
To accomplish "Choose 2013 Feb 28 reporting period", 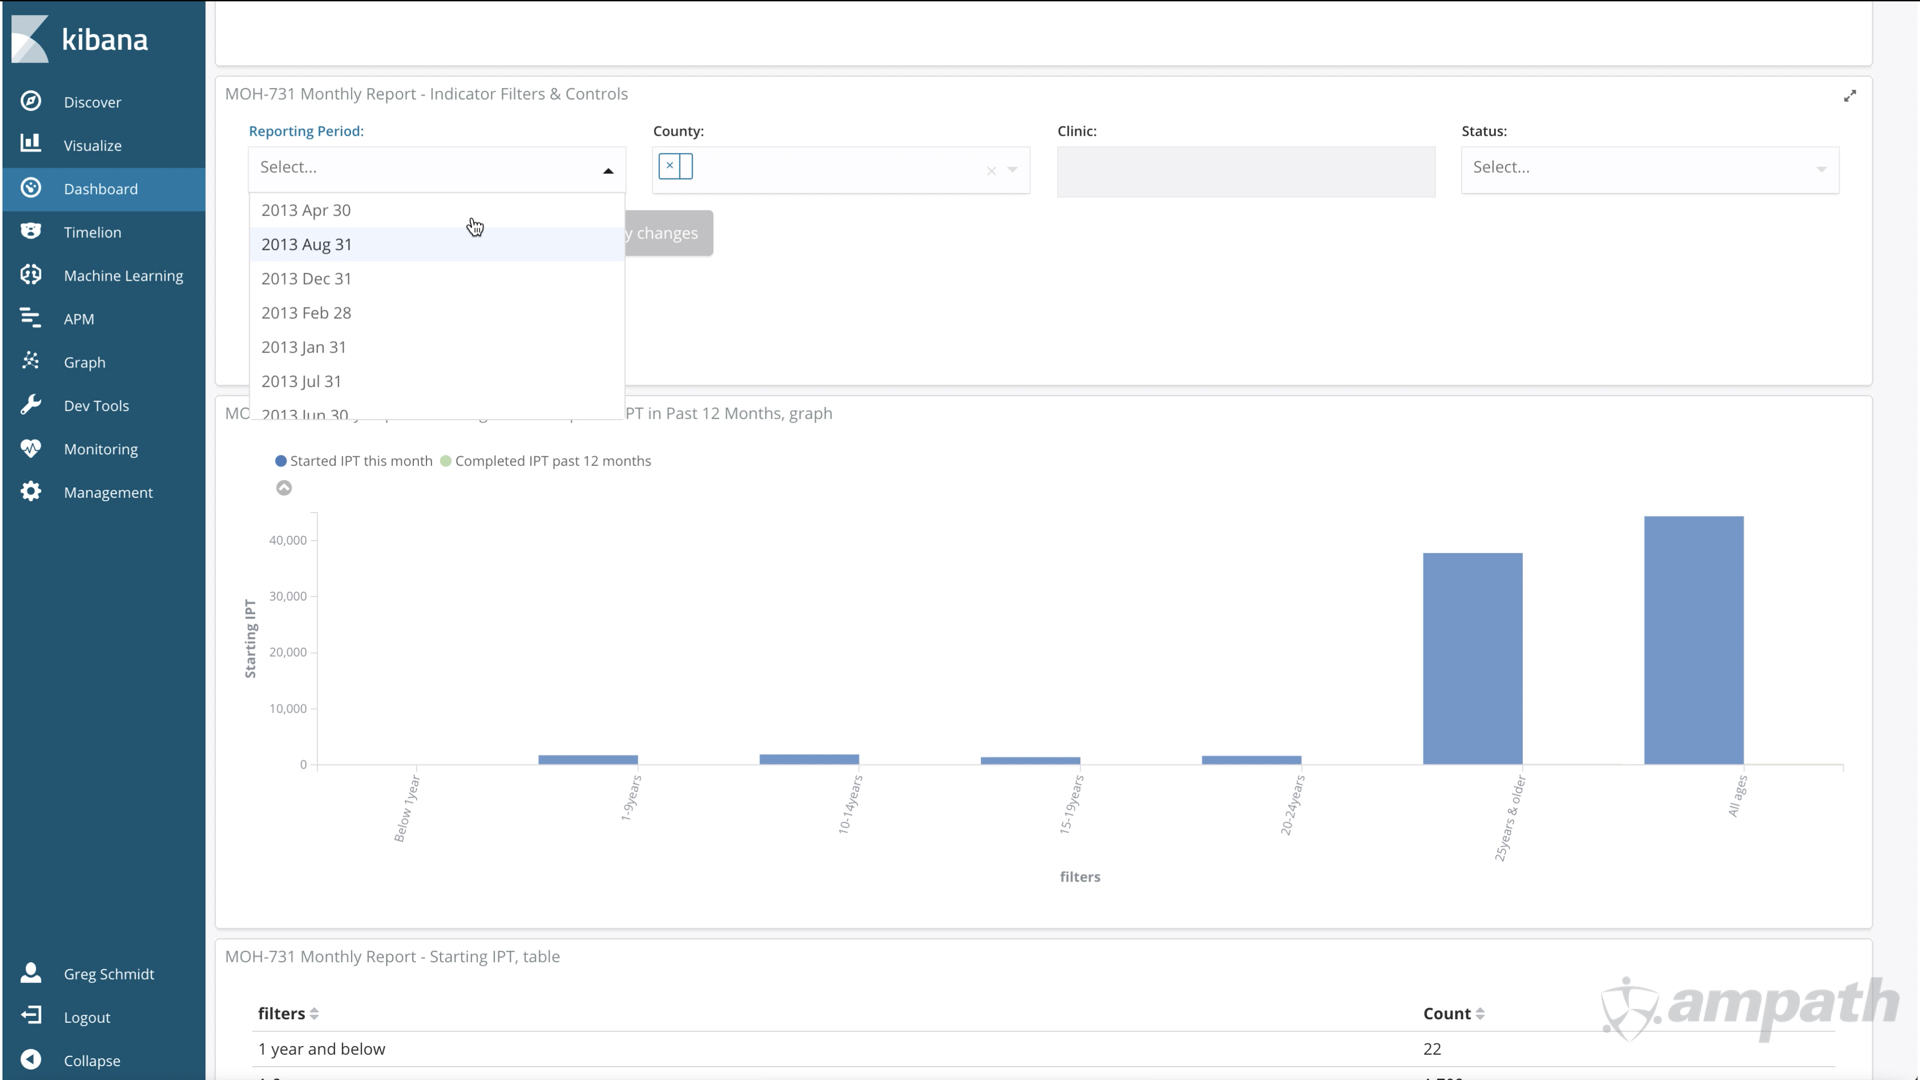I will pos(437,312).
